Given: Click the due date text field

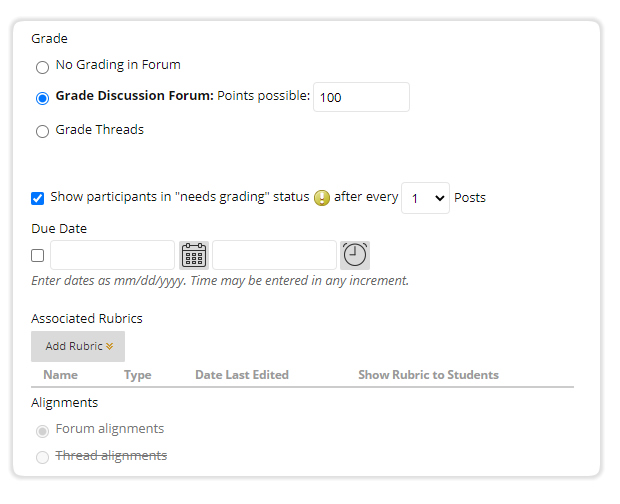Looking at the screenshot, I should pos(112,255).
